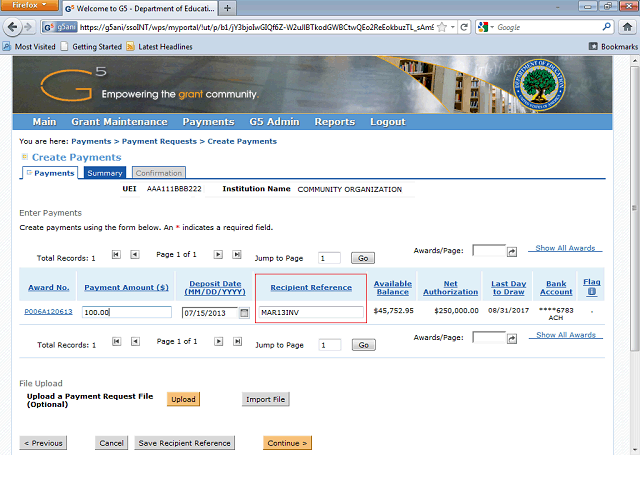Sort by Recipient Reference column
This screenshot has width=640, height=480.
311,287
